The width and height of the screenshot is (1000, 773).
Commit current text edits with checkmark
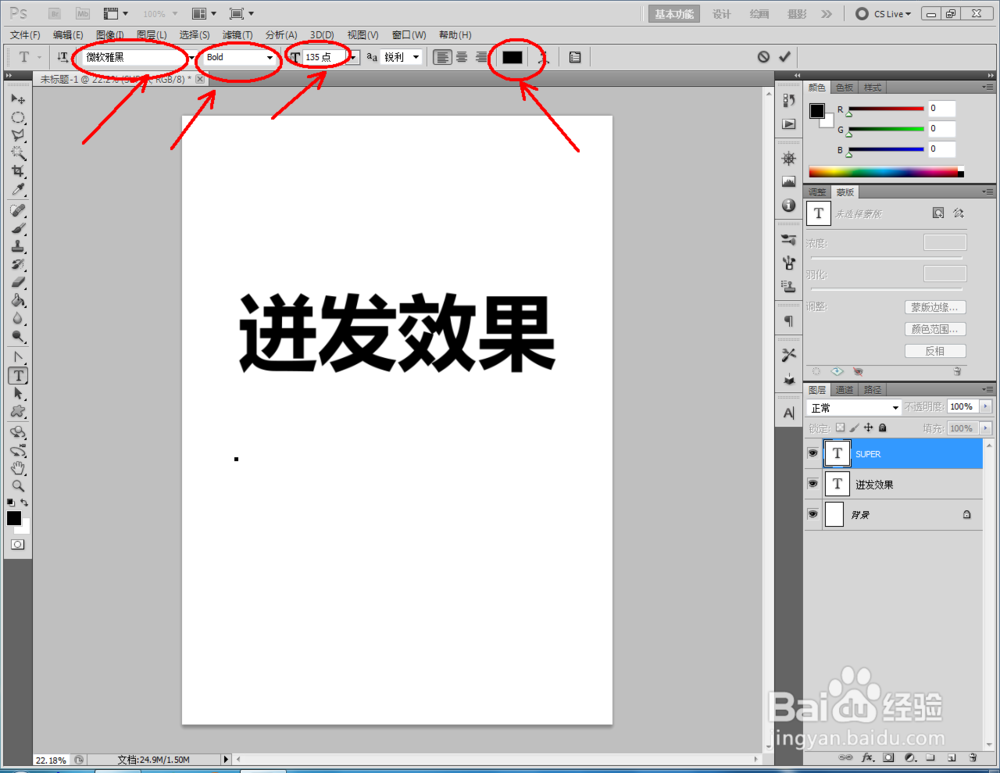point(784,57)
